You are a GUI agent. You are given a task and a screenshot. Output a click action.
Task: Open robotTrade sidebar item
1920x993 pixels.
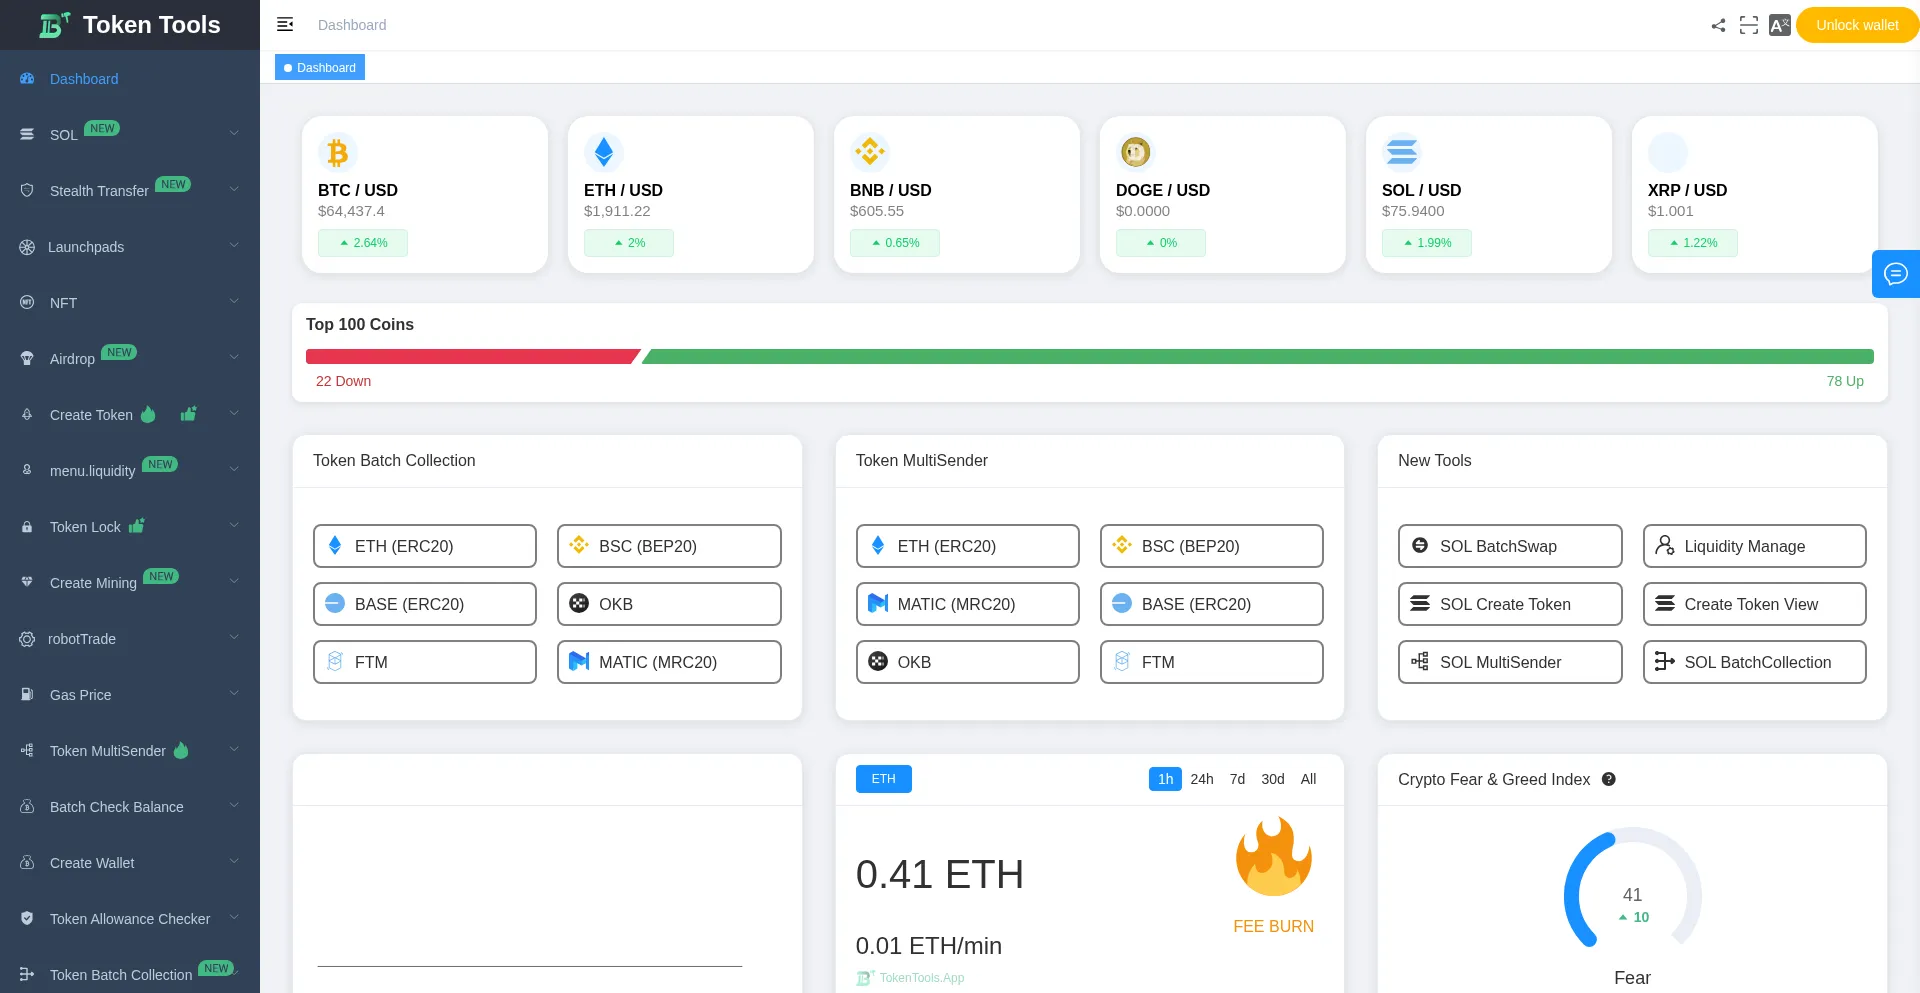point(130,639)
